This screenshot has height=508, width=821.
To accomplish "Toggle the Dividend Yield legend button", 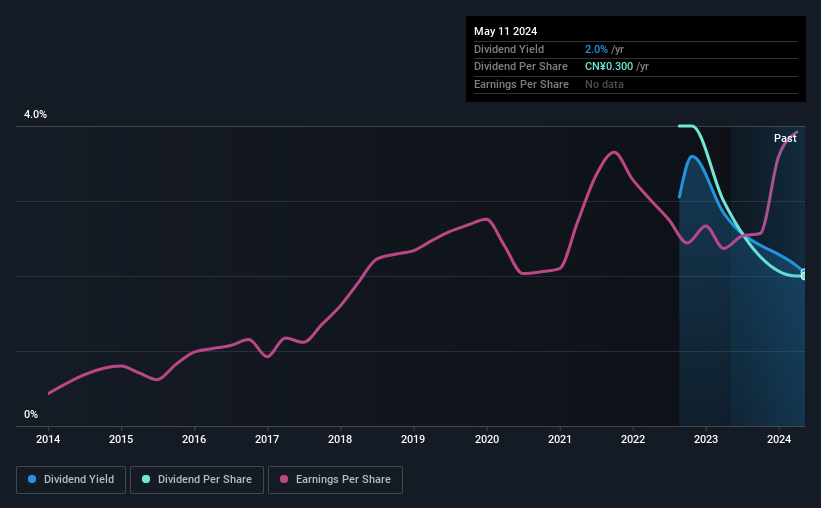I will (x=70, y=480).
